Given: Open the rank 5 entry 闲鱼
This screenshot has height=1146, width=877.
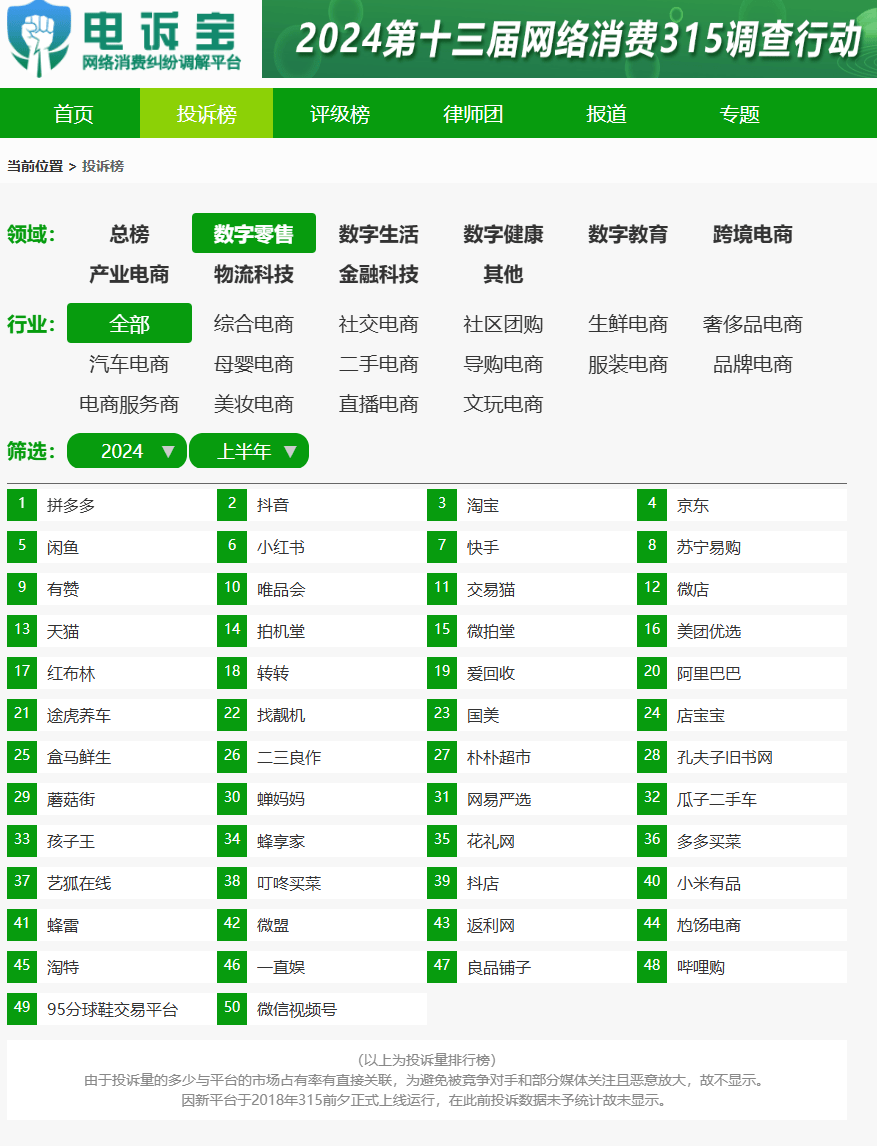Looking at the screenshot, I should tap(112, 547).
